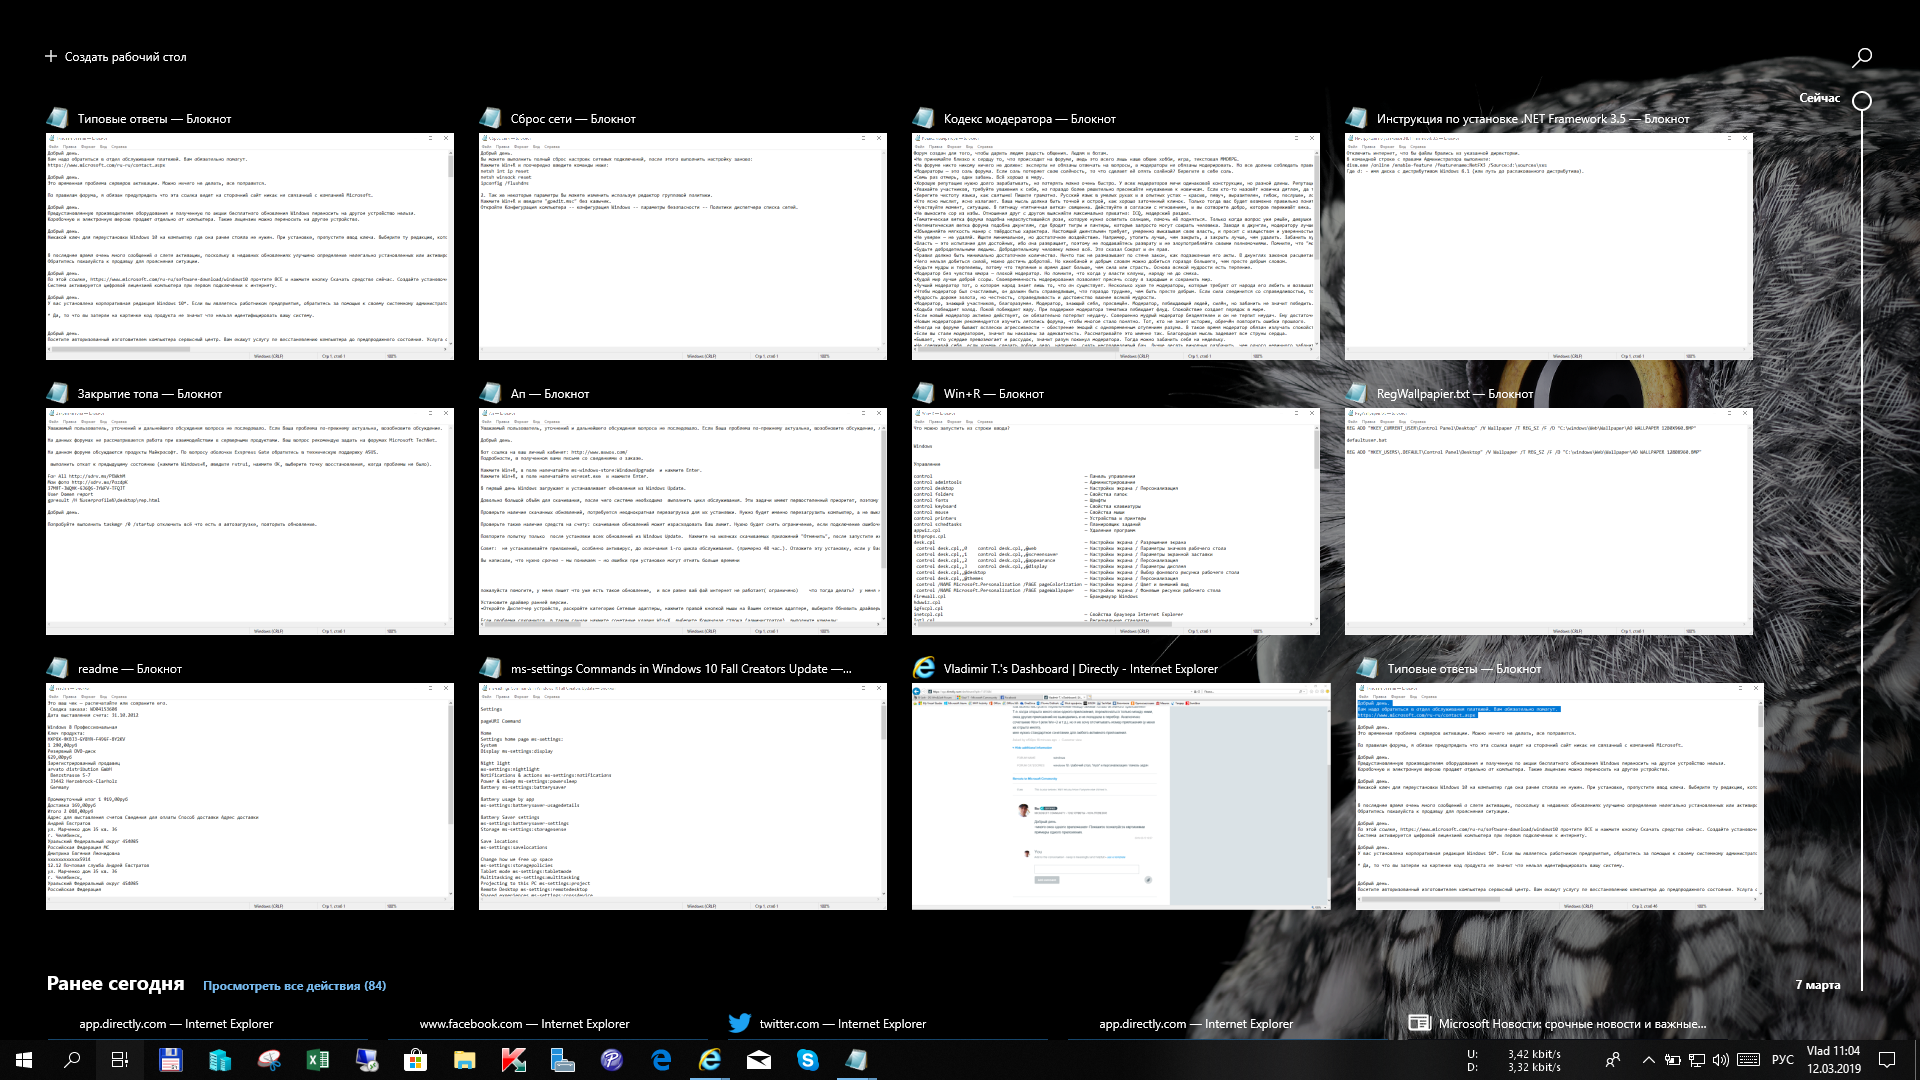Viewport: 1920px width, 1080px height.
Task: Launch the floppy disk app from the taskbar
Action: pos(170,1060)
